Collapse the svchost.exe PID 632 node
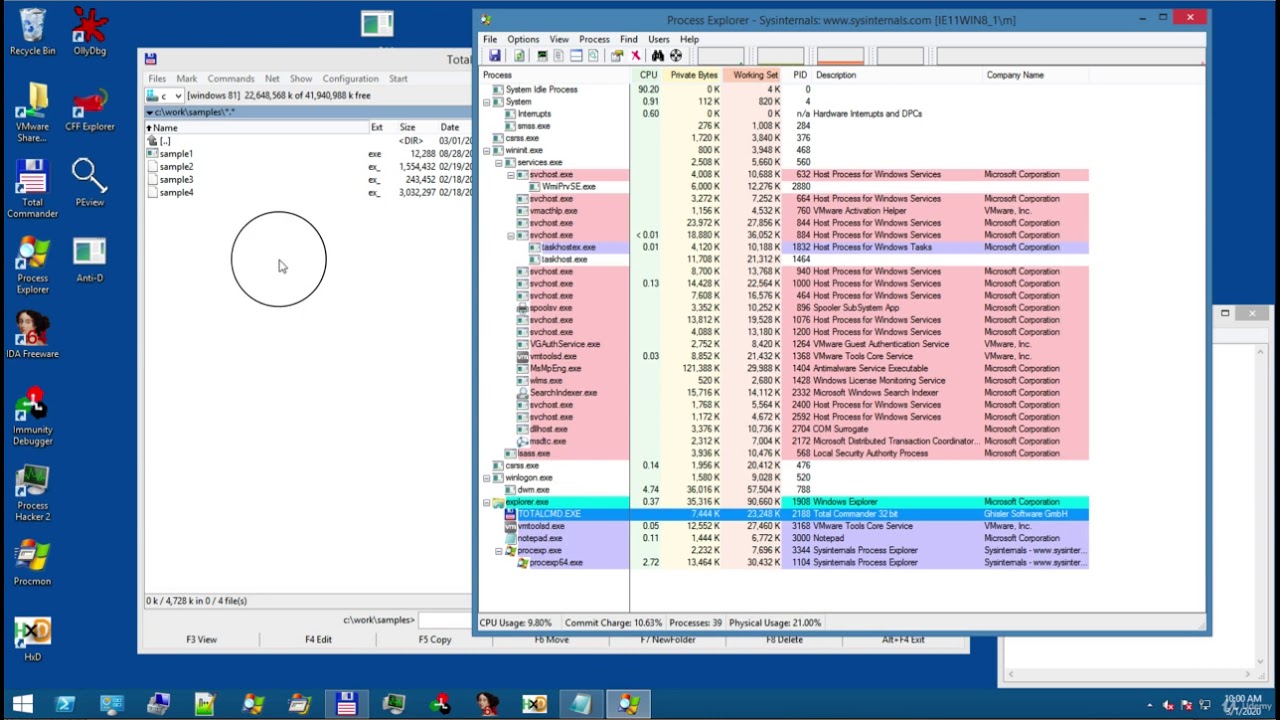This screenshot has width=1280, height=720. click(x=510, y=175)
